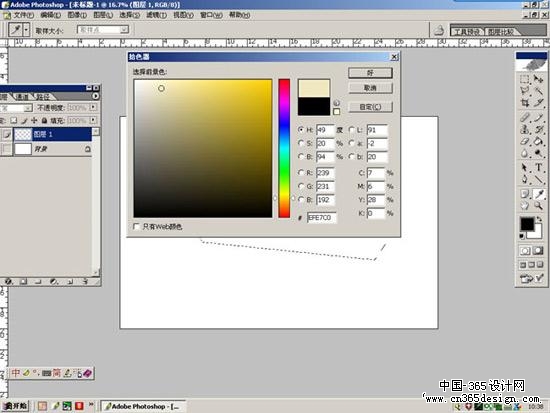Confirm color picker with OK button
The width and height of the screenshot is (550, 413).
pos(370,73)
